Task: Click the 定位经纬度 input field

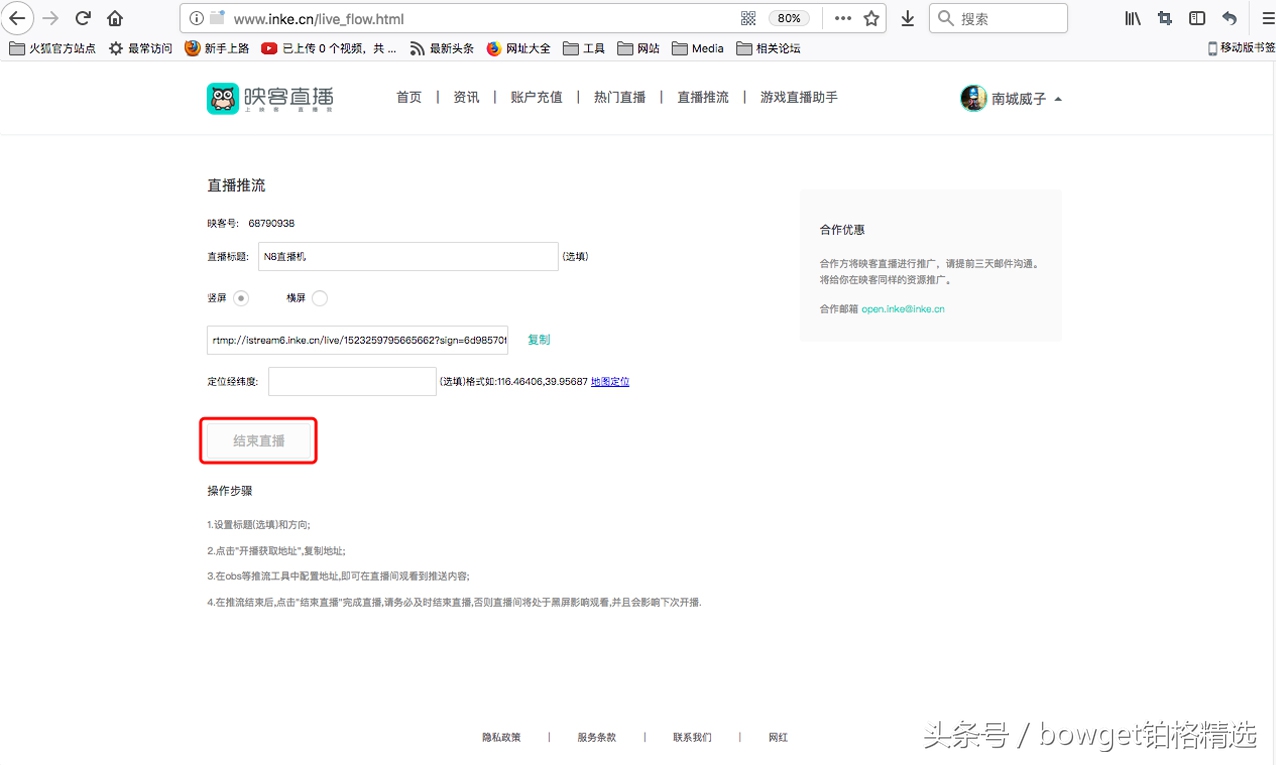Action: click(351, 381)
